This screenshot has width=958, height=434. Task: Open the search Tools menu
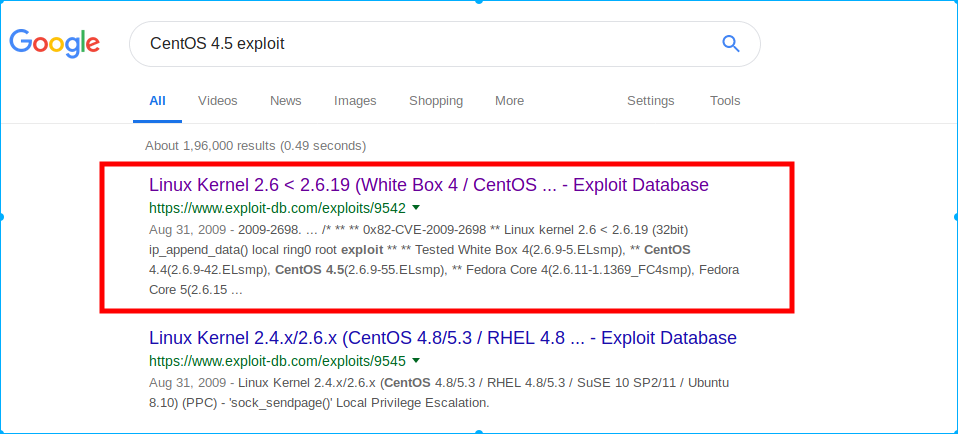[x=725, y=101]
